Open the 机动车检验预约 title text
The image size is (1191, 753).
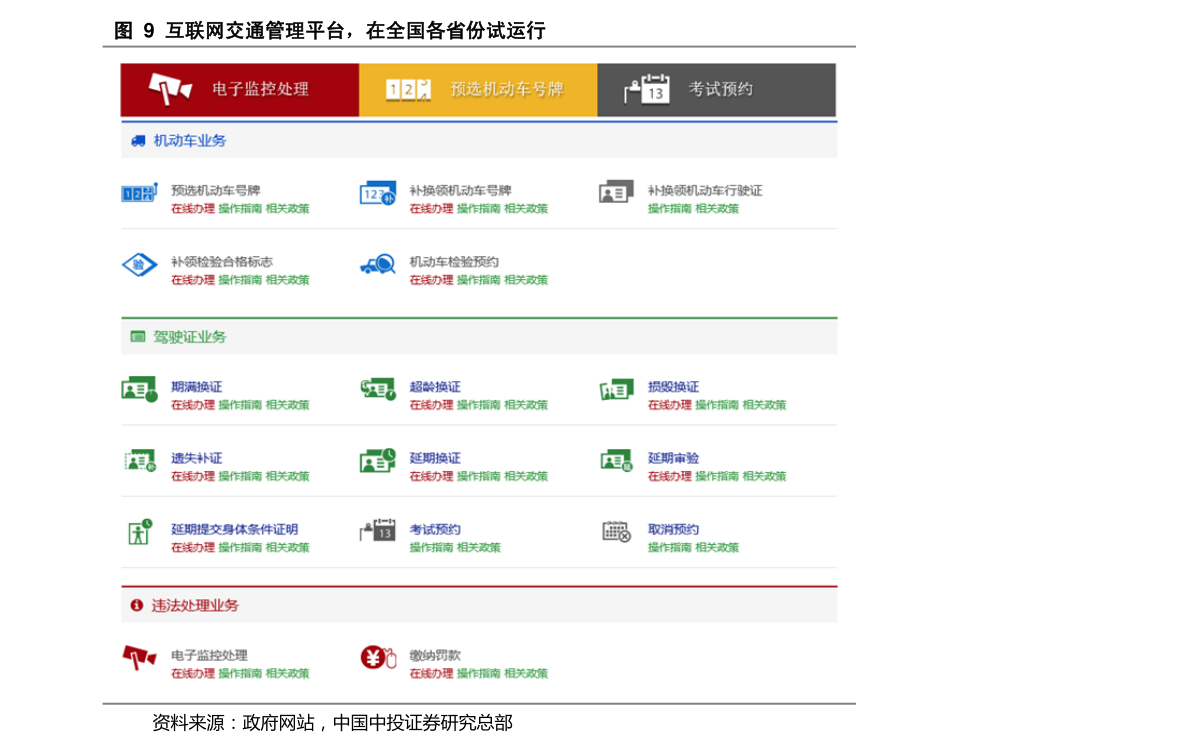point(453,262)
